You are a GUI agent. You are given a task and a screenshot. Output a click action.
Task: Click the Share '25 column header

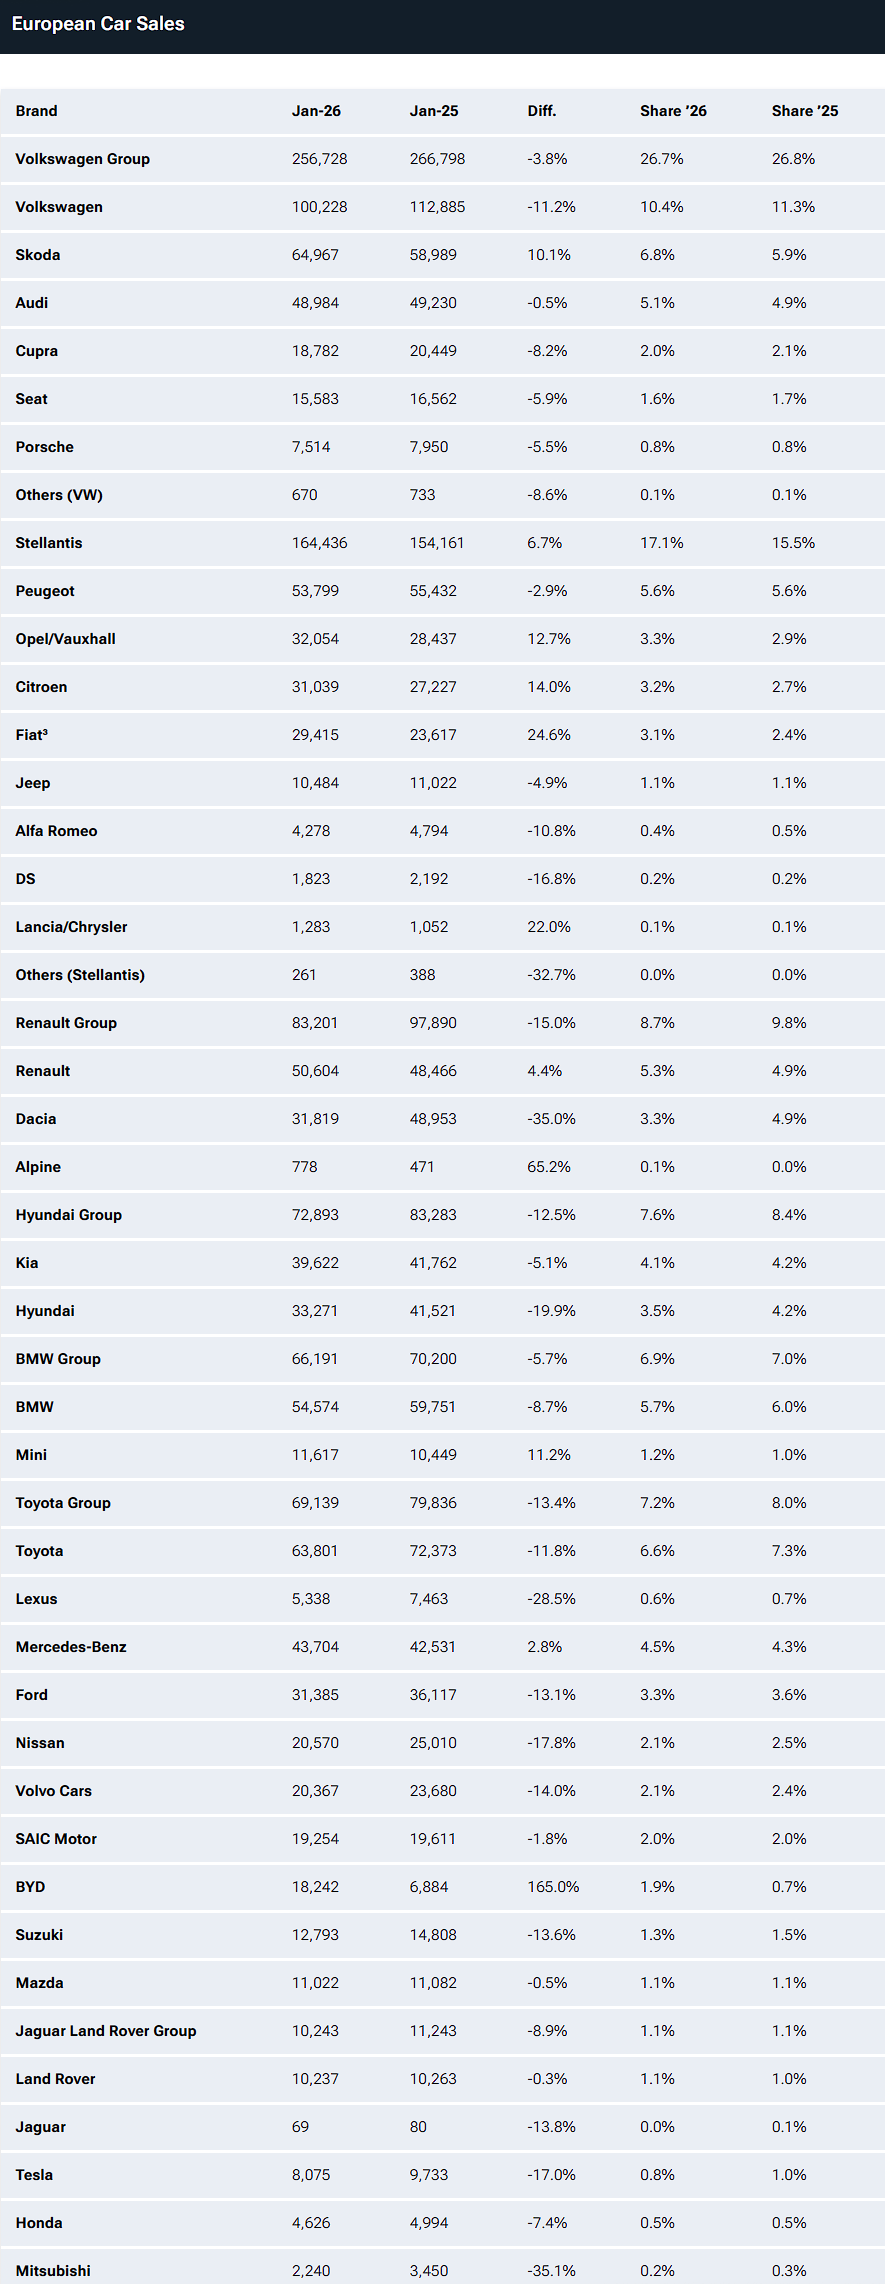click(805, 111)
